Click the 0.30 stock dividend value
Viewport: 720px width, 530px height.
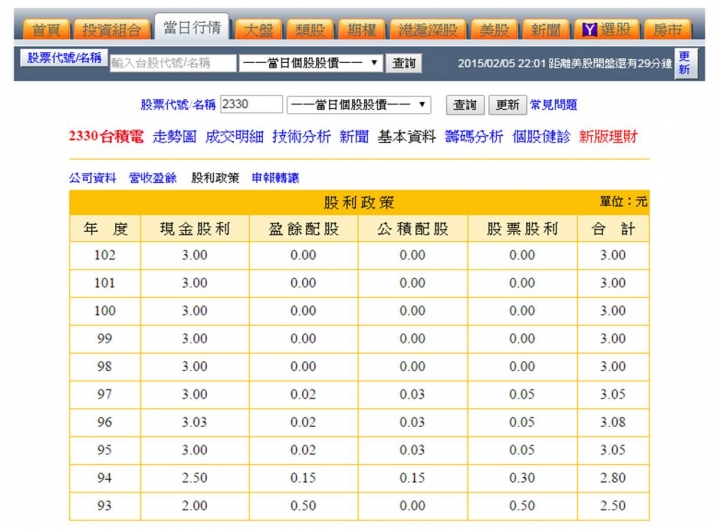(x=522, y=478)
